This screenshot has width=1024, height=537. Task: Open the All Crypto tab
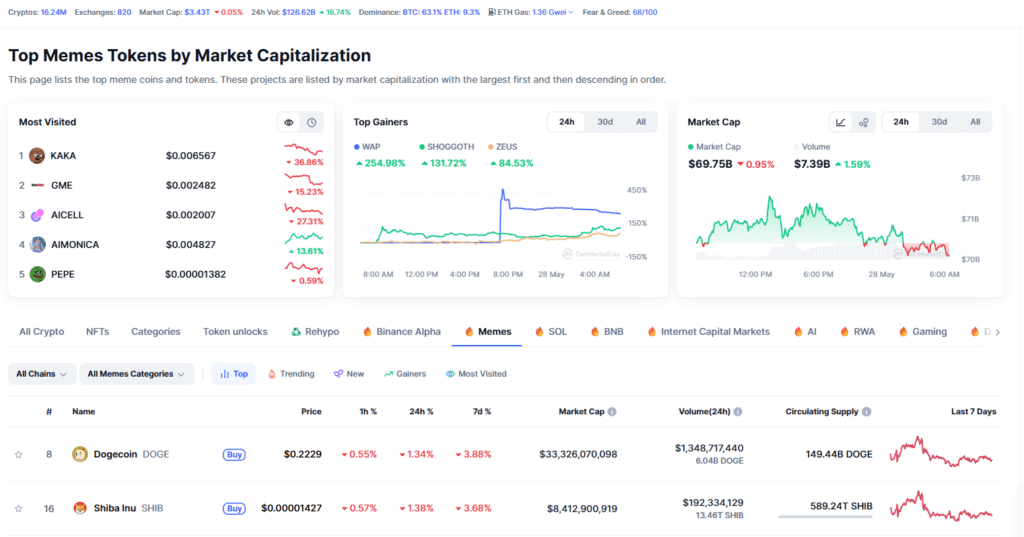42,332
